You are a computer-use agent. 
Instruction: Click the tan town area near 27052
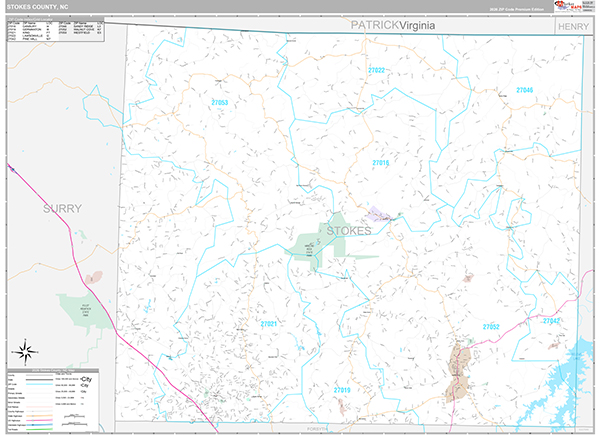(458, 373)
